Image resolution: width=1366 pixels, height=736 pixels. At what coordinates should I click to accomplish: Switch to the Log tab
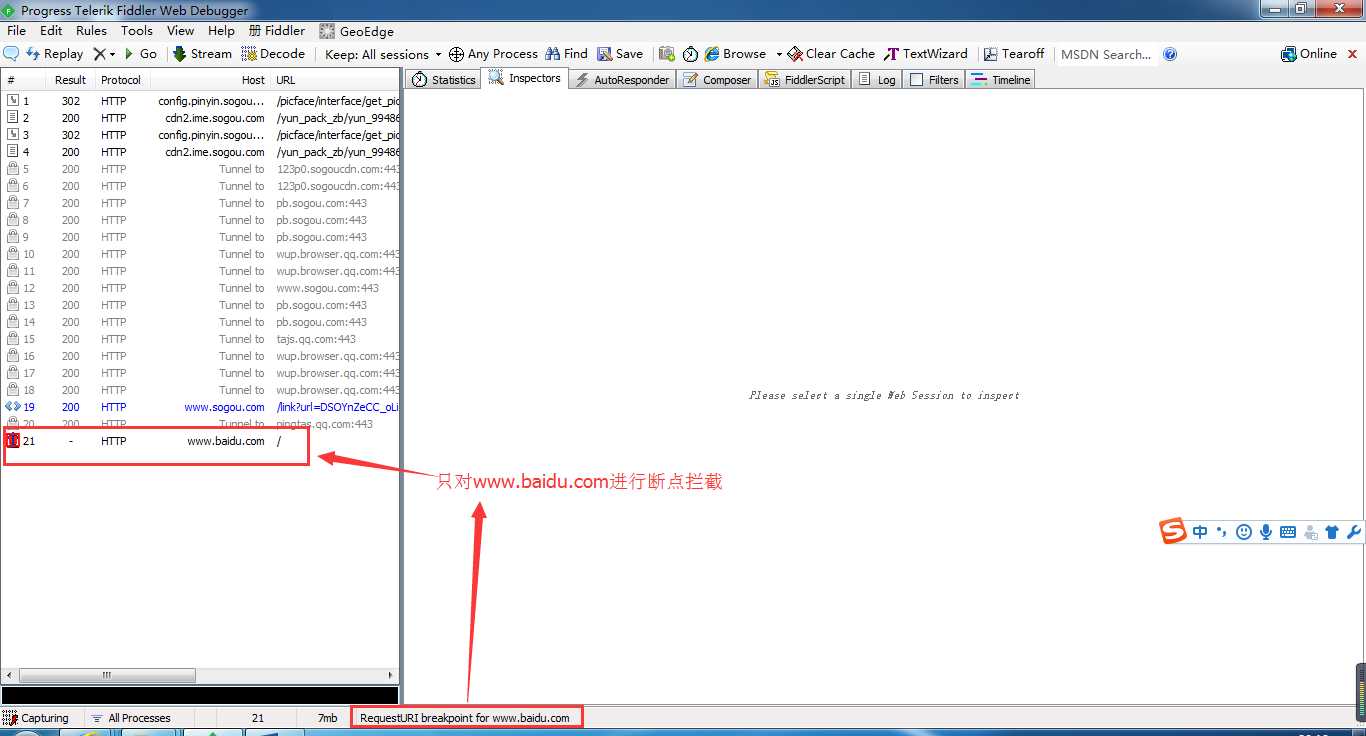click(x=877, y=80)
